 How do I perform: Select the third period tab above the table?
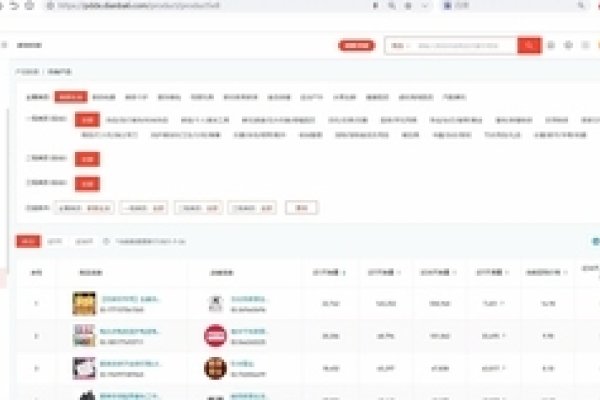pyautogui.click(x=84, y=241)
